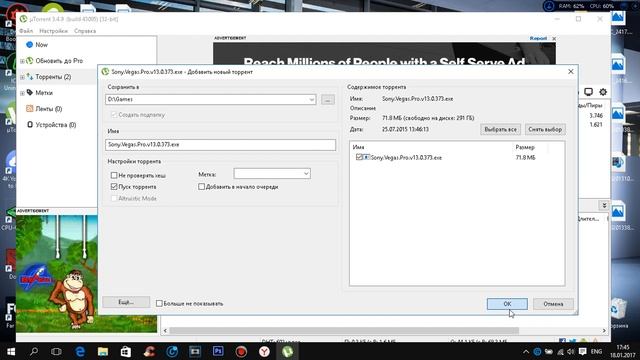Select Метки in the sidebar
Image resolution: width=640 pixels, height=360 pixels.
pos(44,93)
